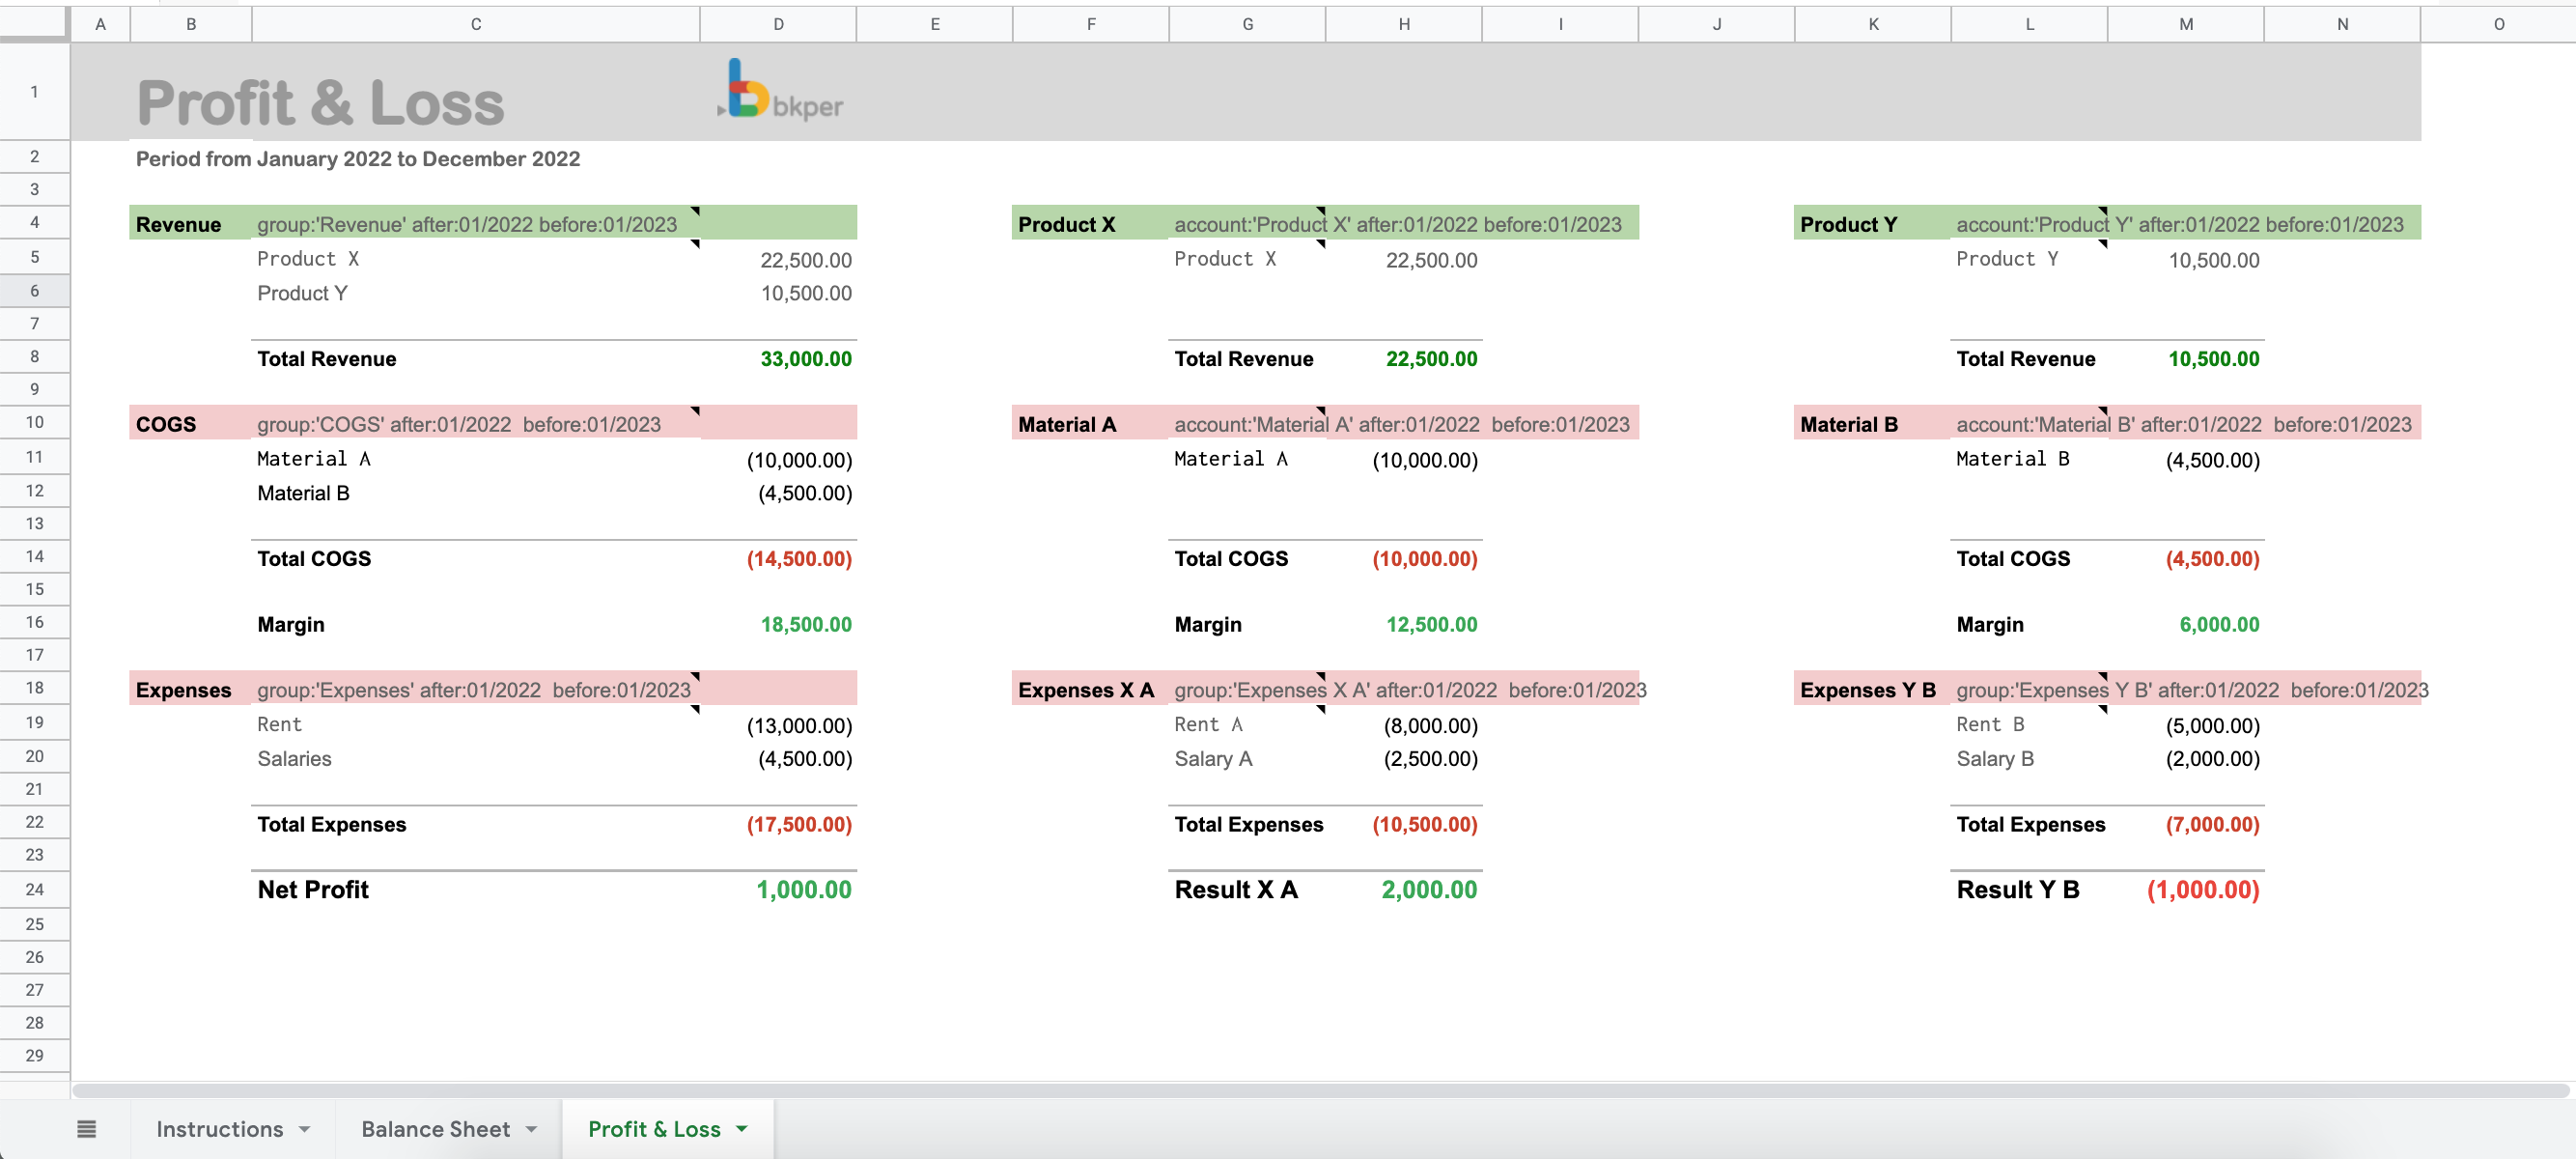Screen dimensions: 2576x1159
Task: Select the Total Revenue 33,000.00 cell
Action: click(x=805, y=359)
